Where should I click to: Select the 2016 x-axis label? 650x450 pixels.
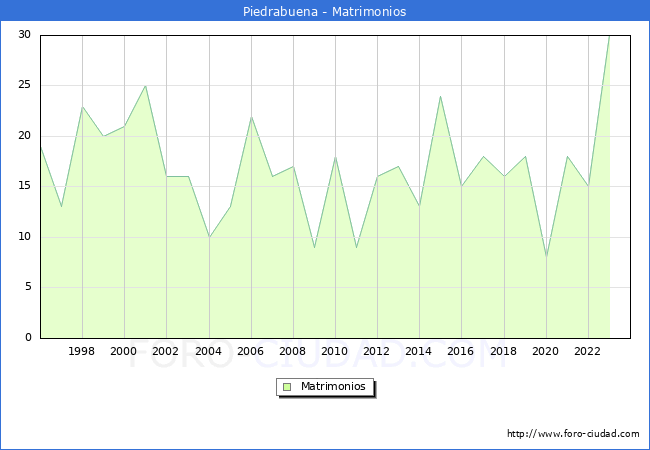click(461, 351)
